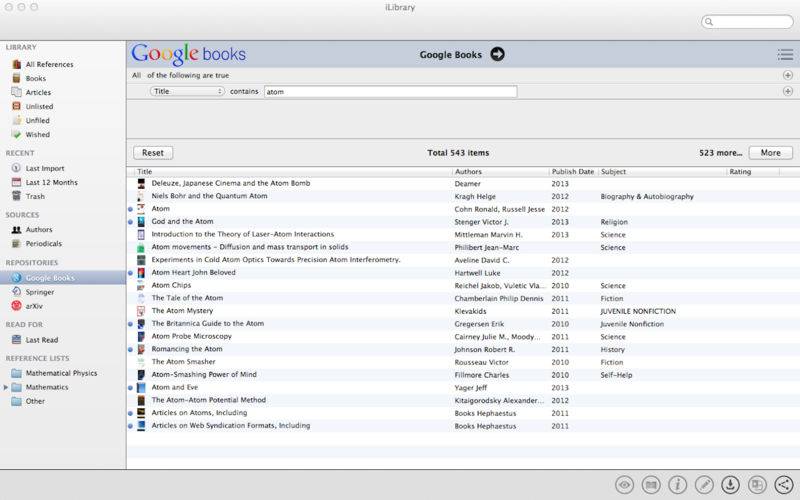The height and width of the screenshot is (500, 800).
Task: Open the Mathematical Physics reference list
Action: click(63, 373)
